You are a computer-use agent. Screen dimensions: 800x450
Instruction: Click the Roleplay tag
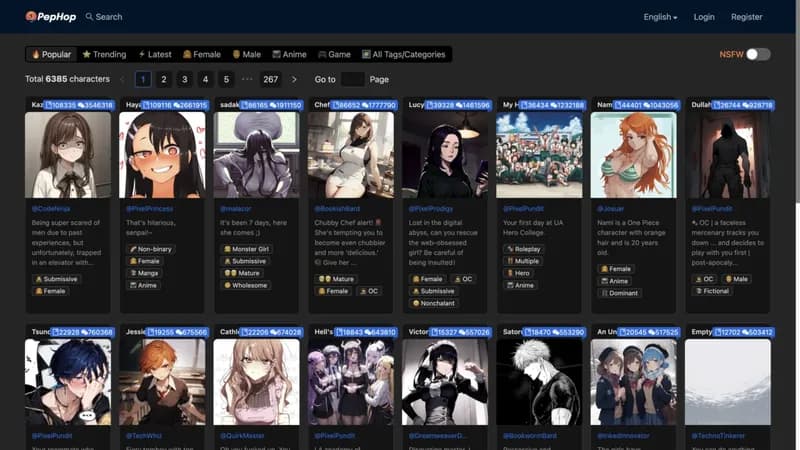pos(523,249)
